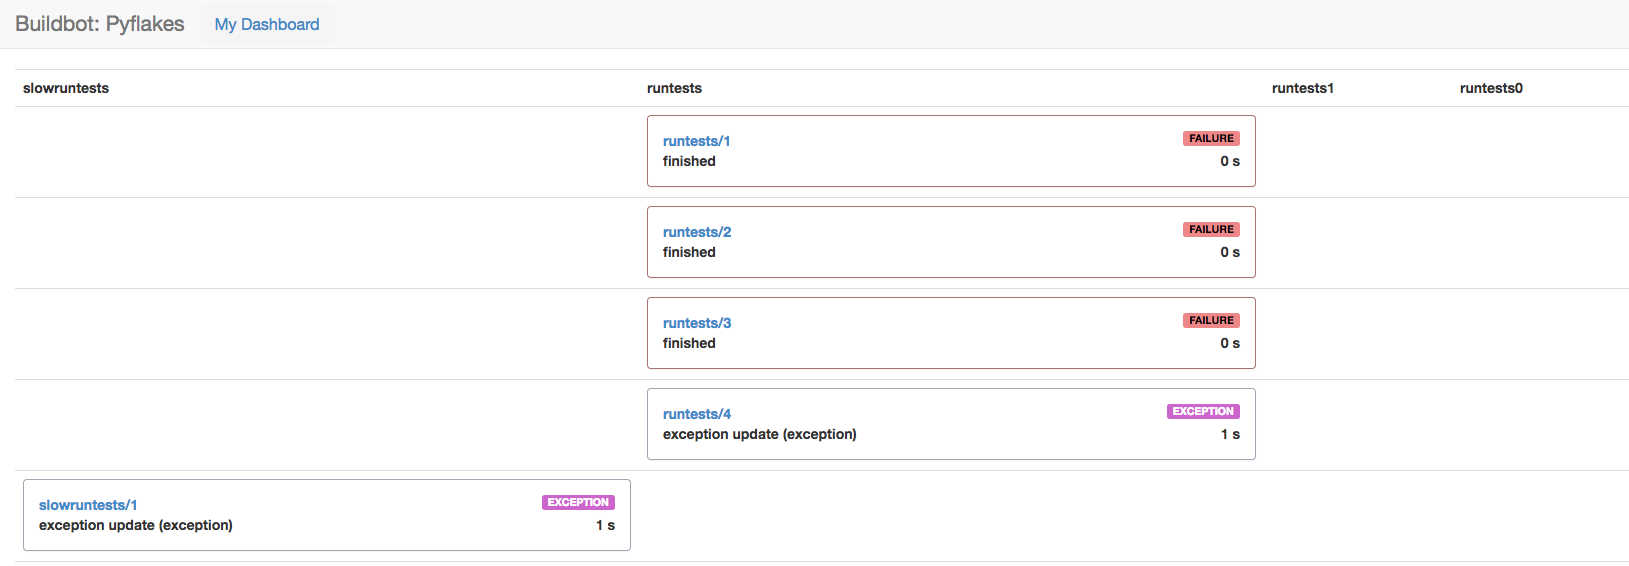The height and width of the screenshot is (566, 1629).
Task: Select the FAILURE badge on runtests/3
Action: click(1210, 321)
